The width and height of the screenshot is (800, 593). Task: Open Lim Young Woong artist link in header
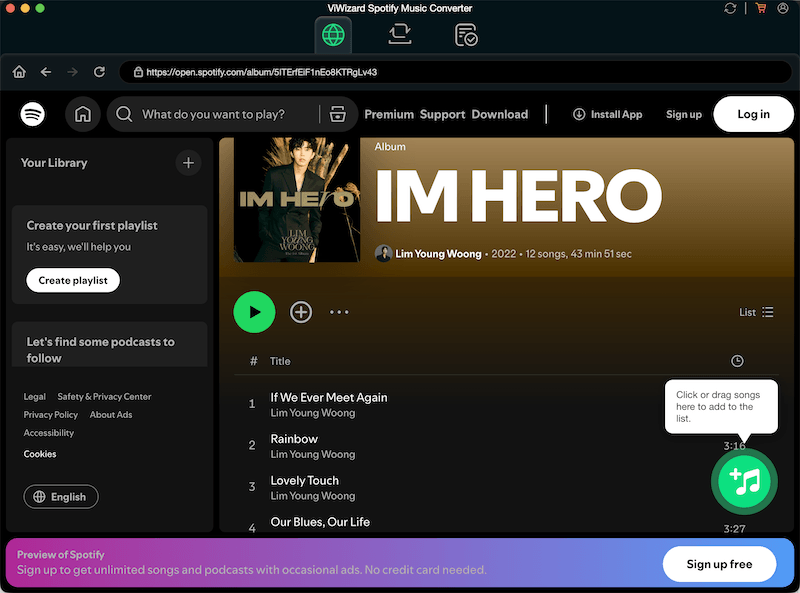coord(438,254)
